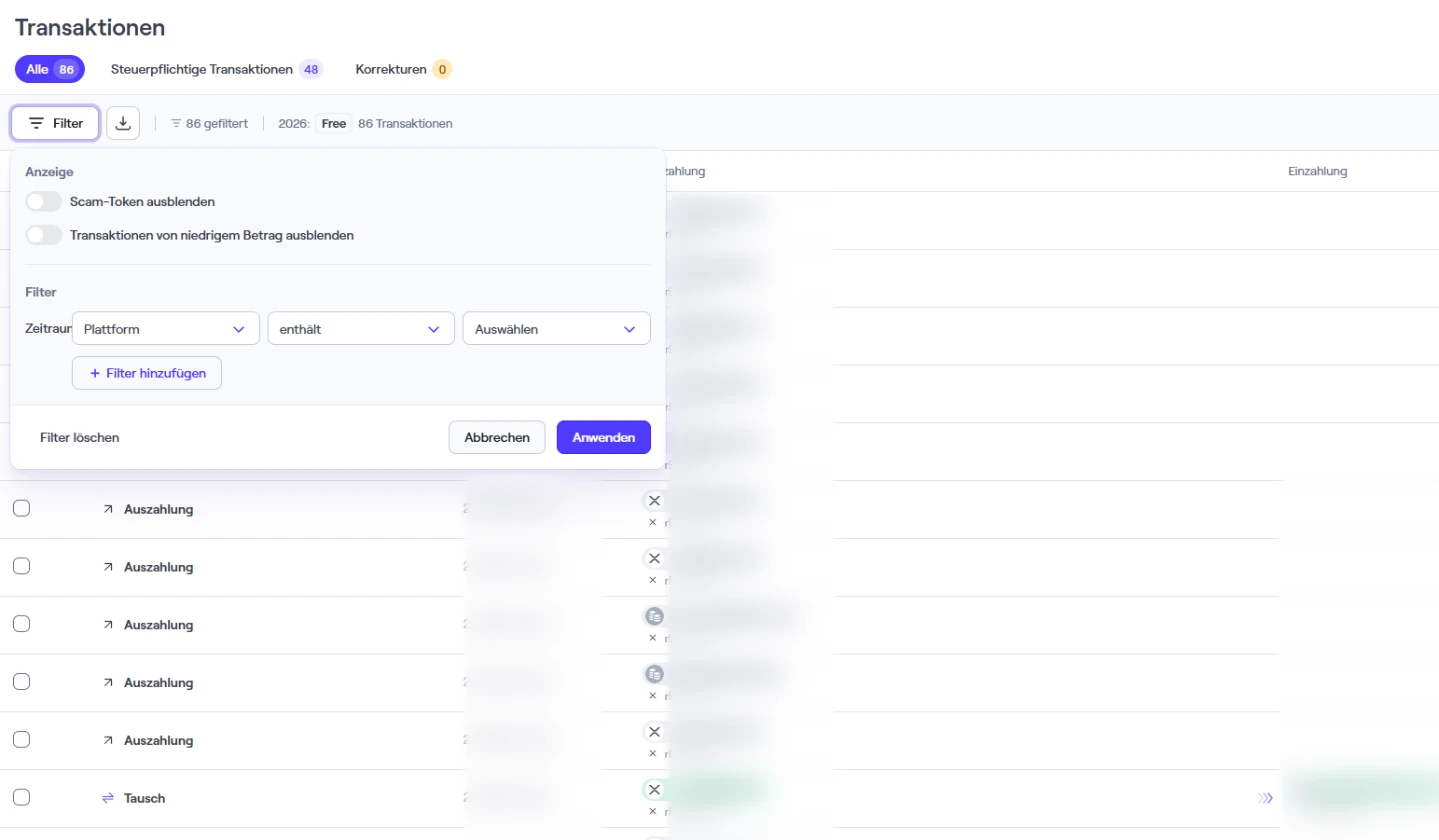Click Filter löschen to clear filters
Screen dimensions: 1439x840
(80, 437)
